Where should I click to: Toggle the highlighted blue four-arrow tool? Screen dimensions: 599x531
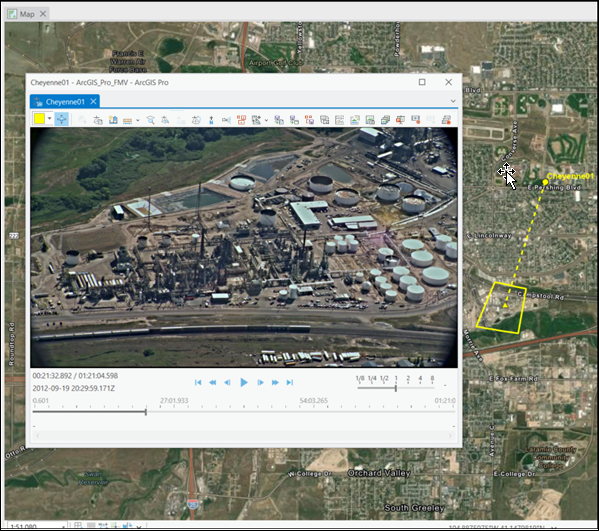tap(62, 119)
